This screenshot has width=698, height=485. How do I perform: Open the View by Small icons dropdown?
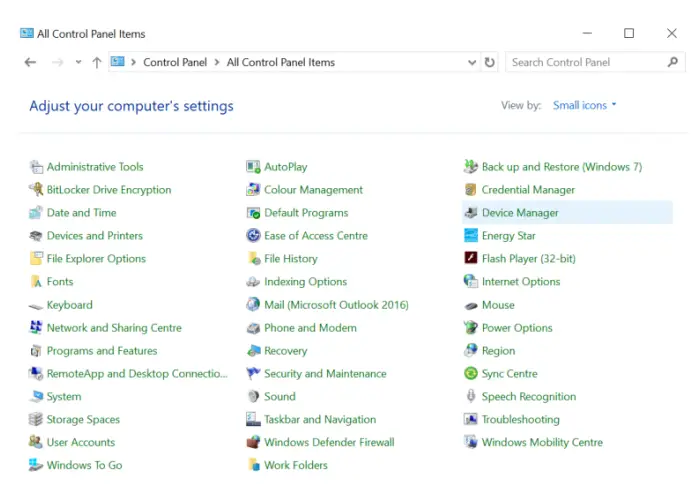pos(584,105)
